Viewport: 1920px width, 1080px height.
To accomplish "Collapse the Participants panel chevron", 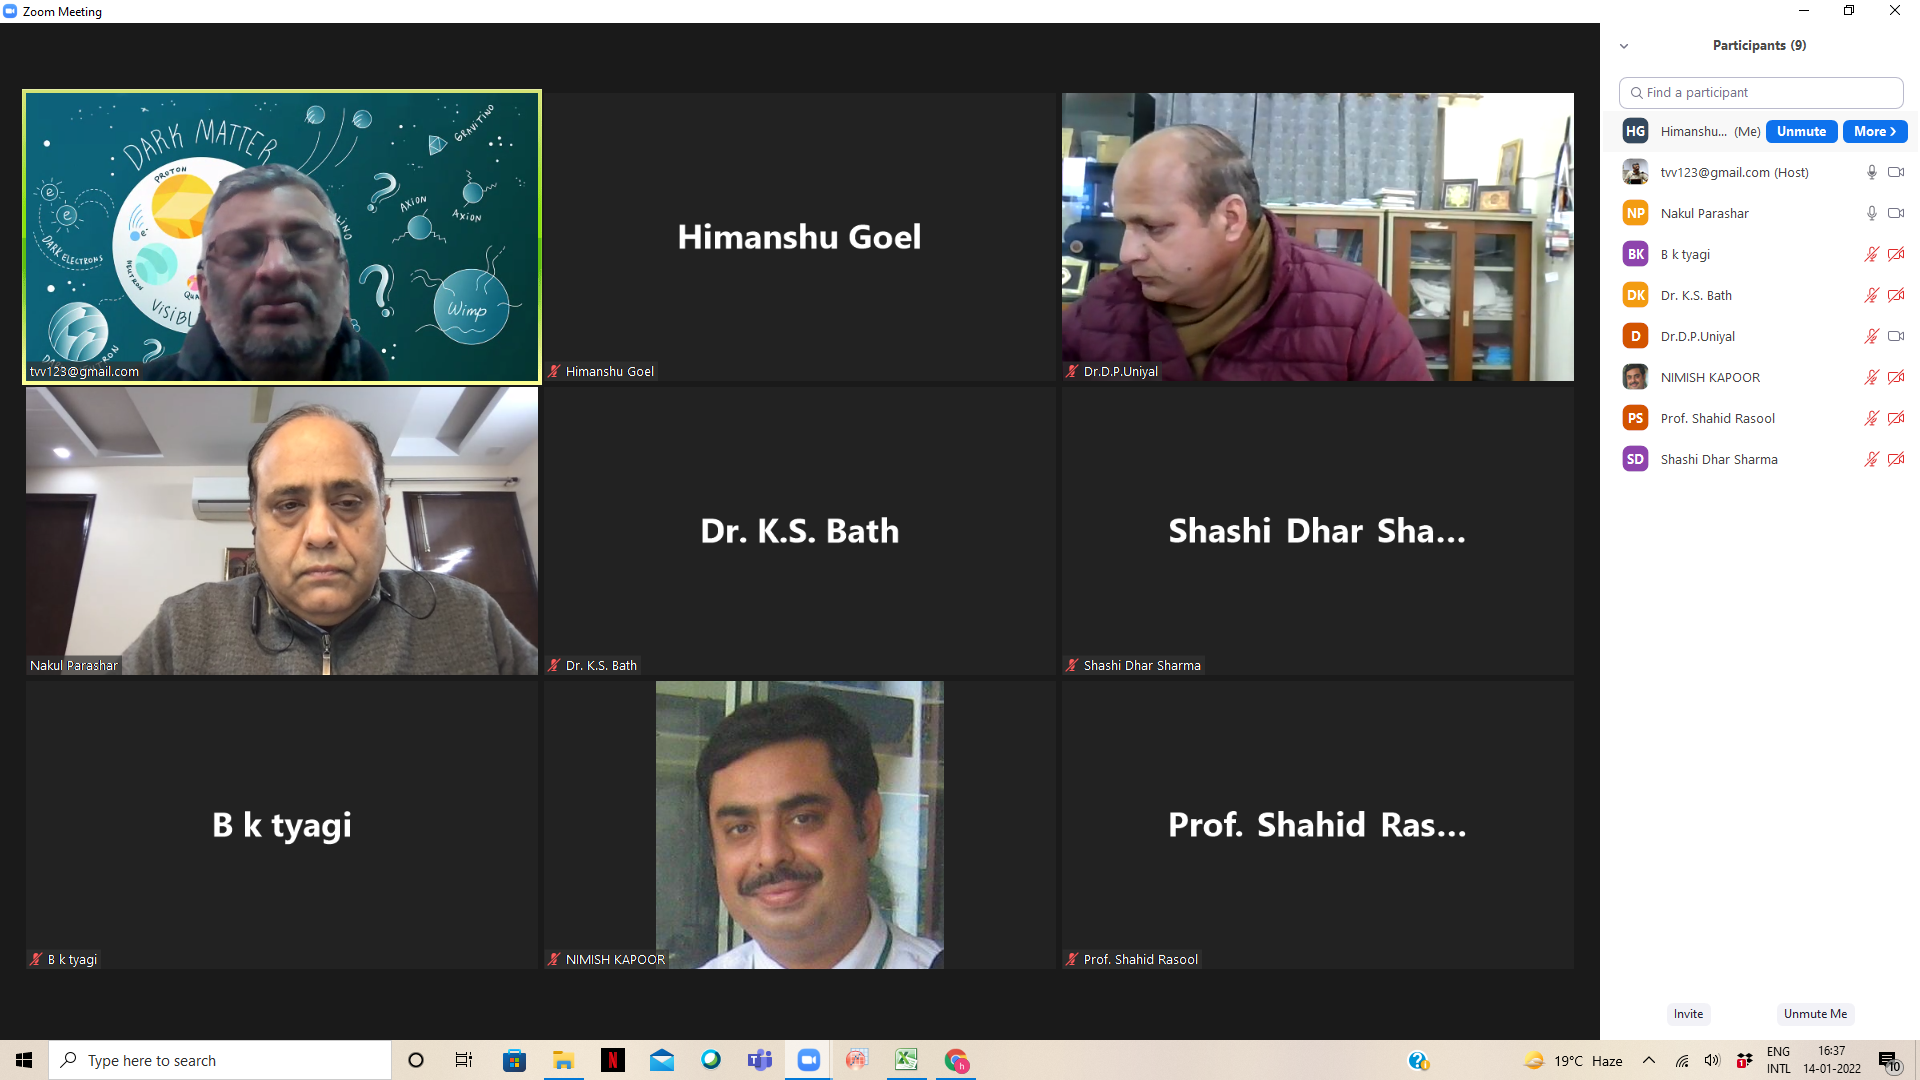I will (x=1624, y=46).
